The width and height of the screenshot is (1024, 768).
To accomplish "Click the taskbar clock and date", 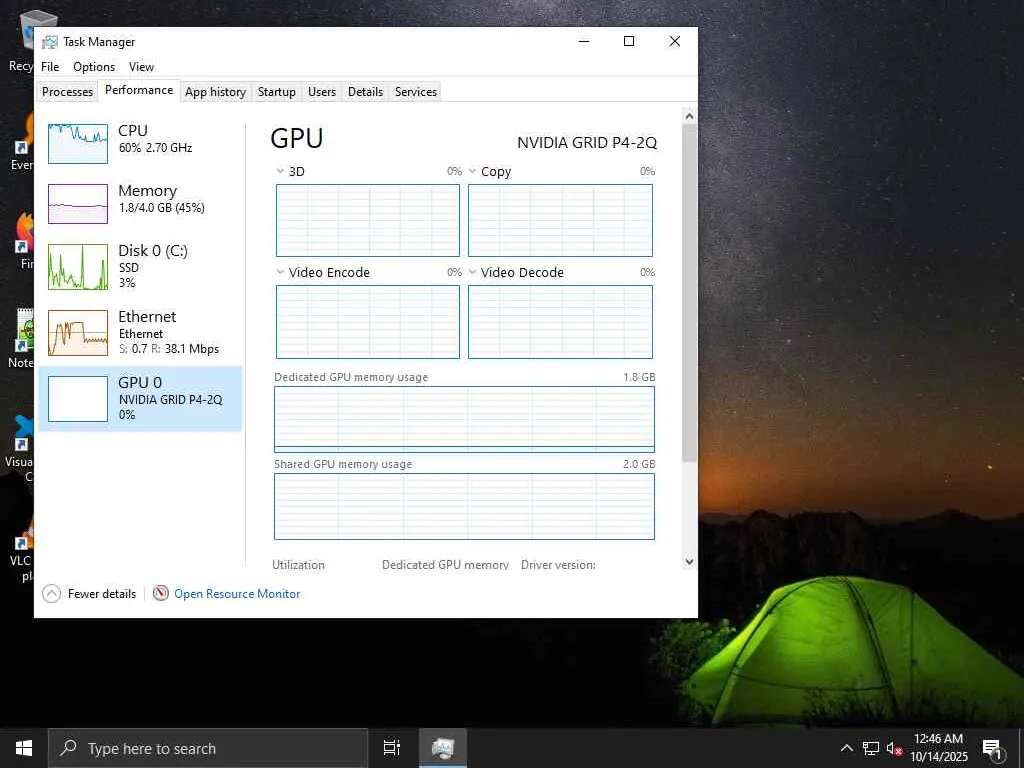I will coord(938,748).
